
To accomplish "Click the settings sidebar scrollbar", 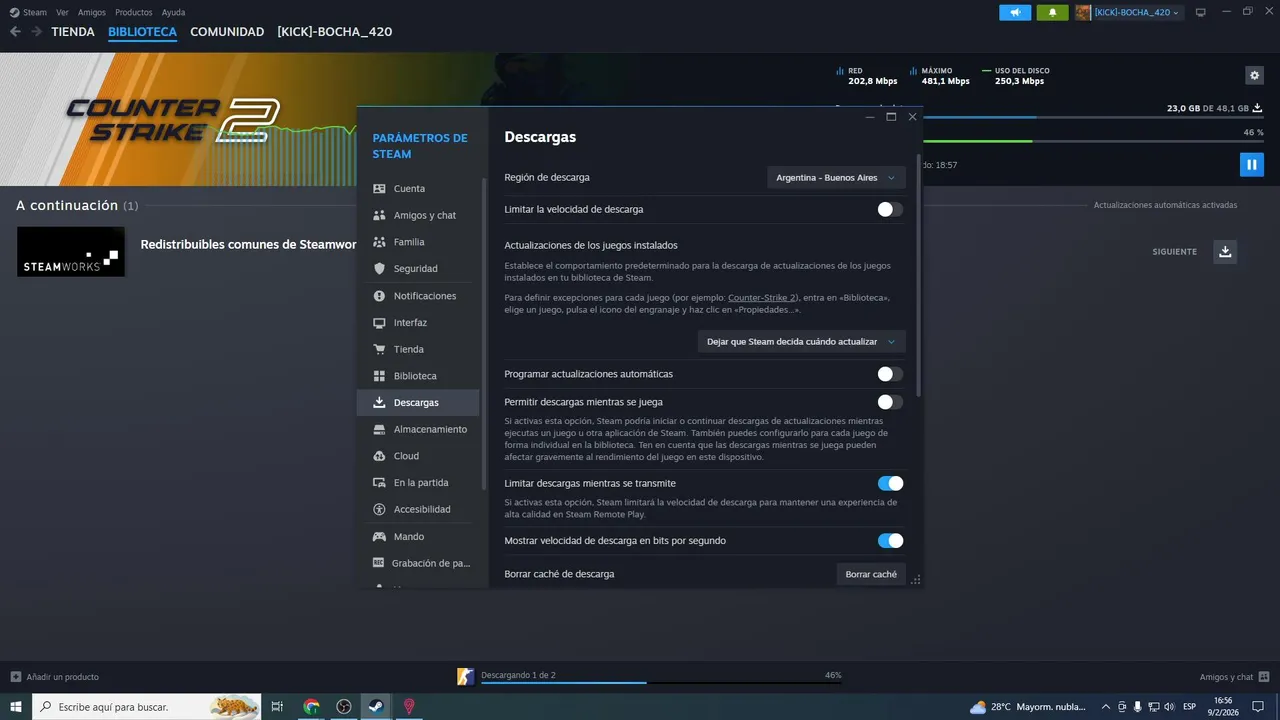I will (484, 333).
